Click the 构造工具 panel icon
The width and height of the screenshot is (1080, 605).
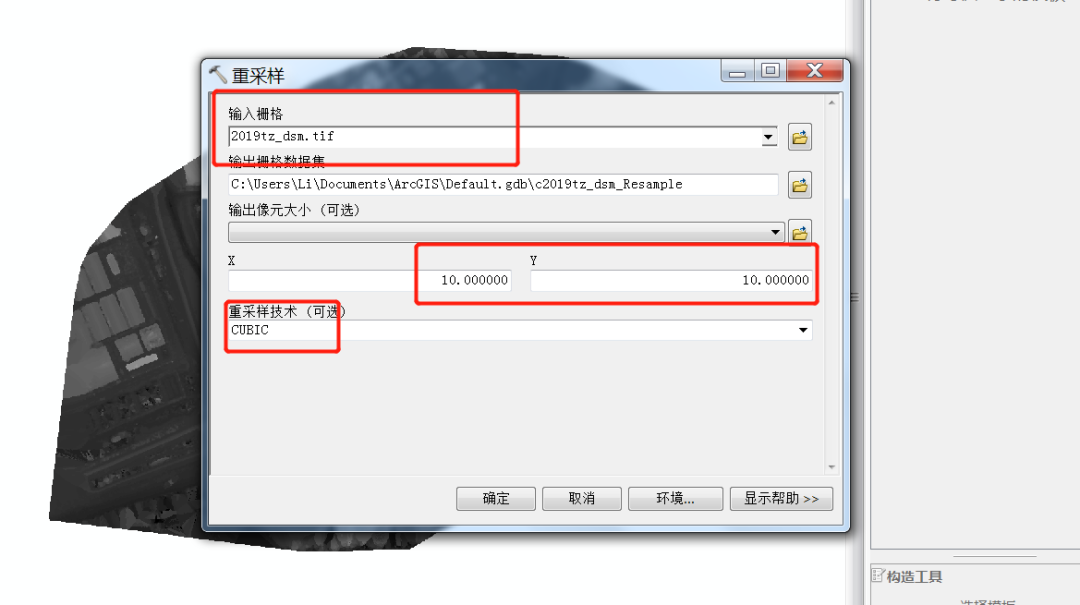(878, 575)
